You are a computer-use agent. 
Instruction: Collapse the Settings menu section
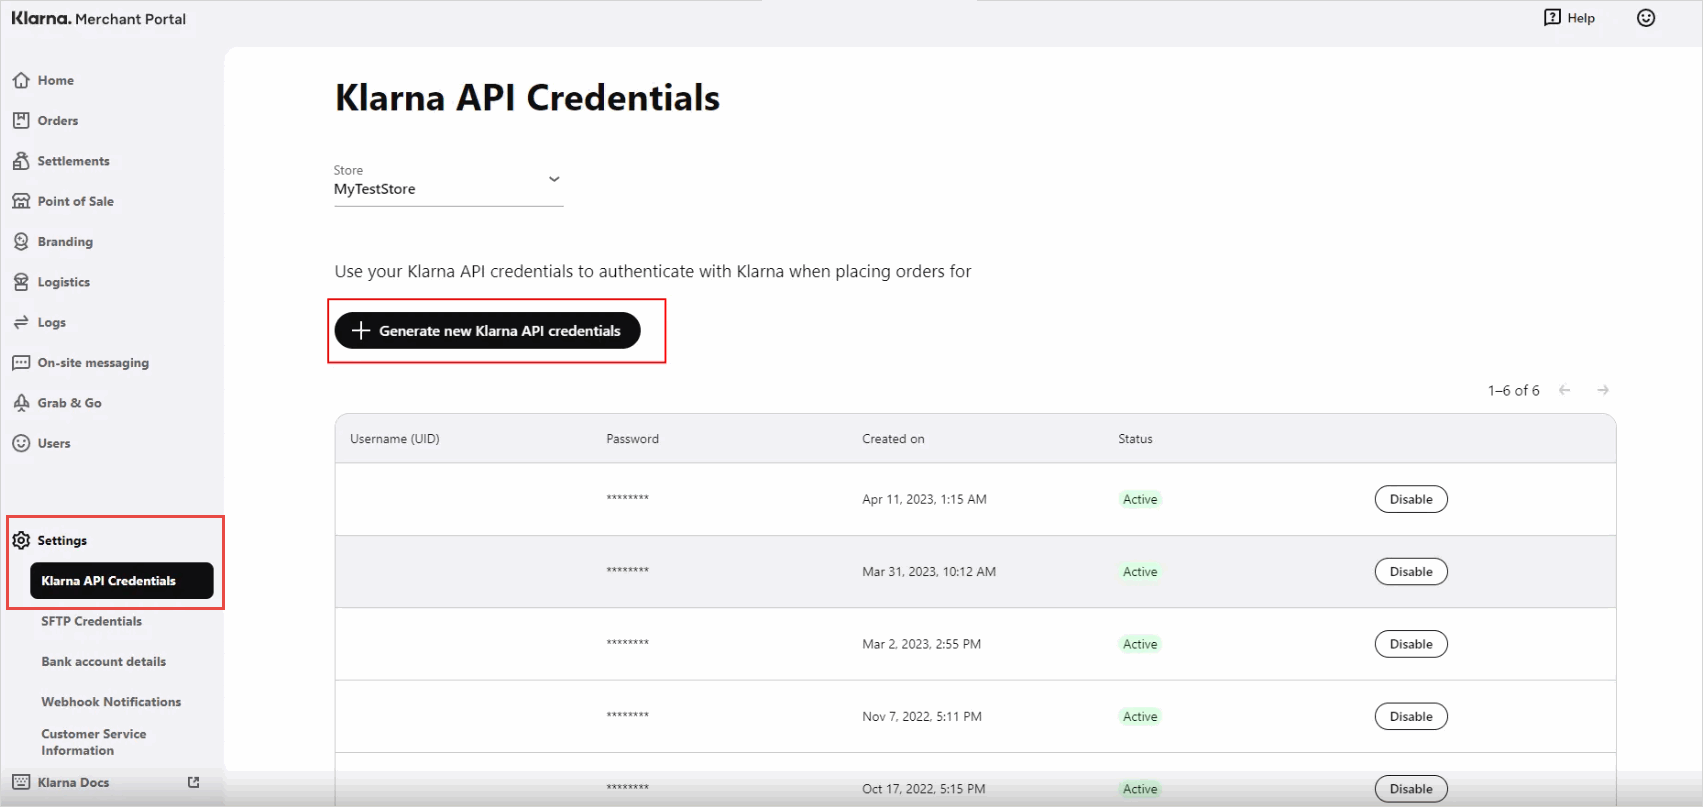62,540
